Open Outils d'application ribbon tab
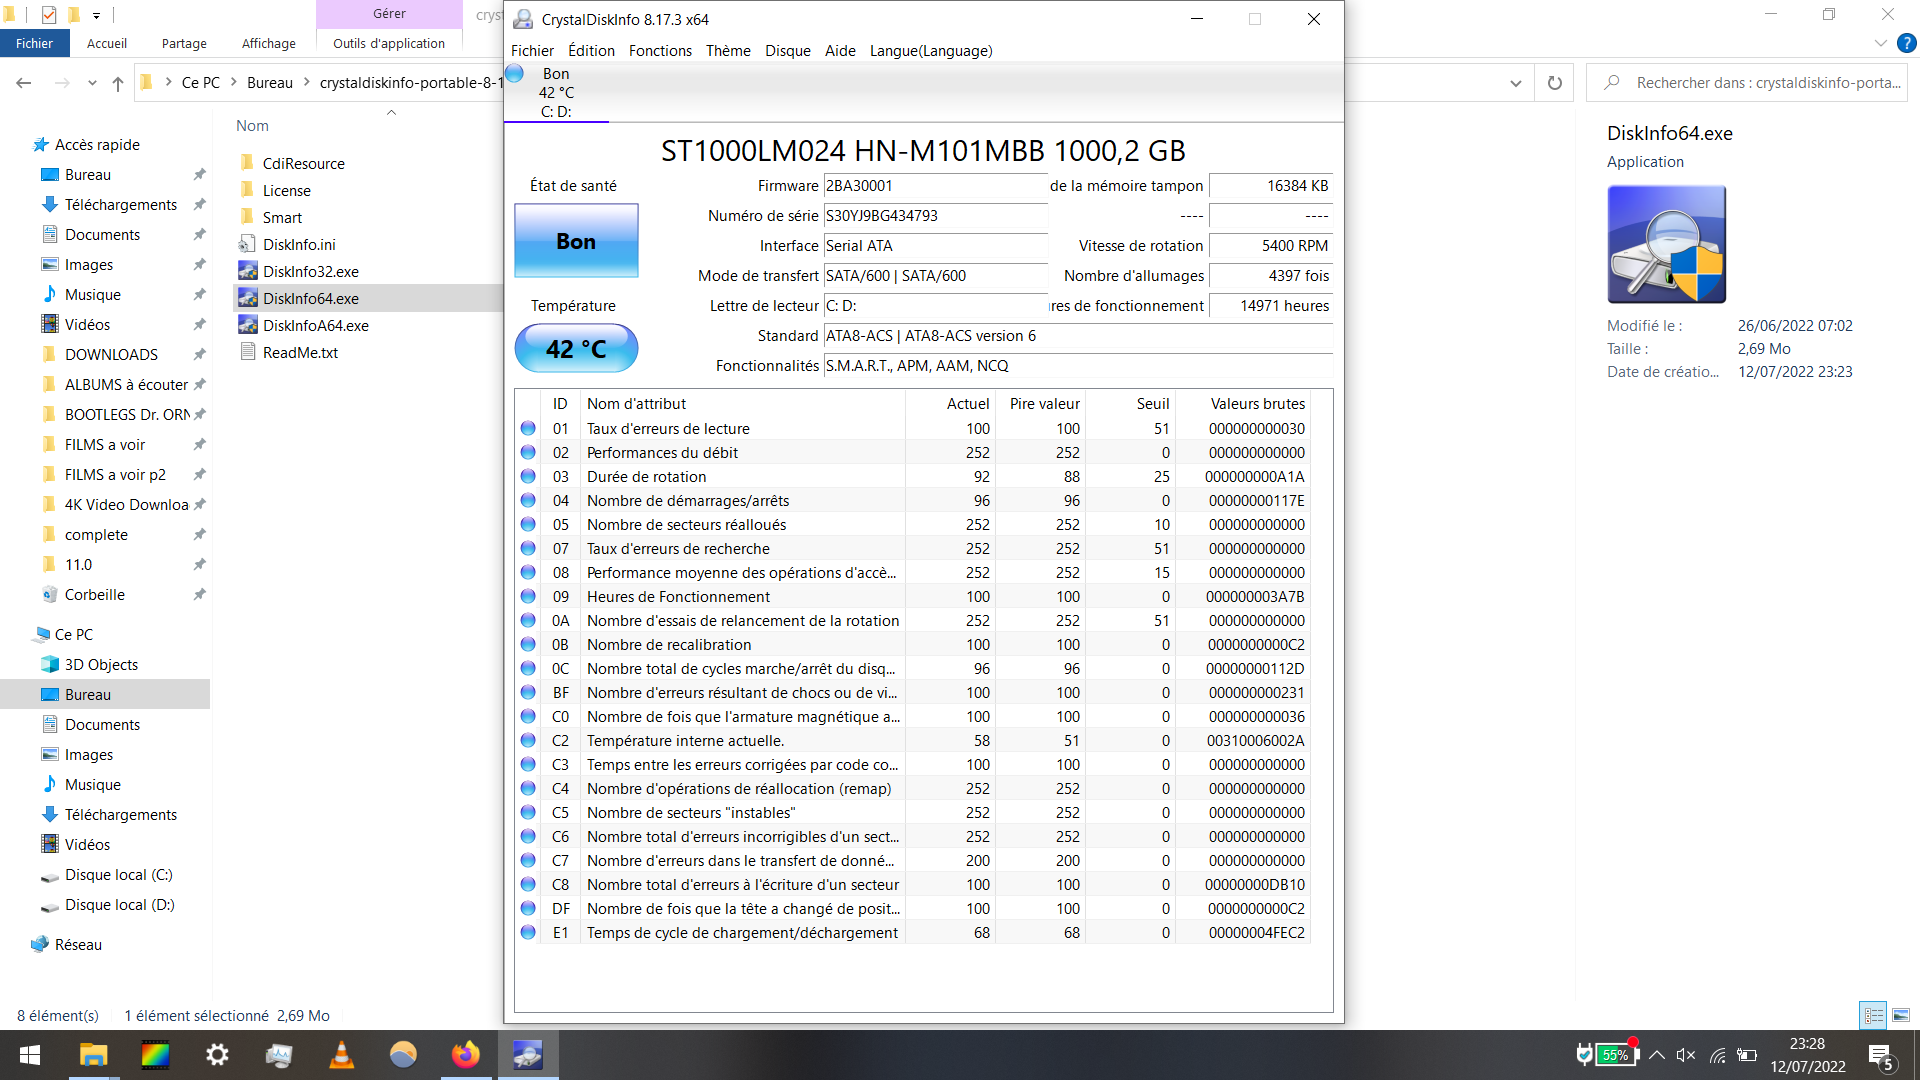The width and height of the screenshot is (1920, 1080). pos(389,43)
